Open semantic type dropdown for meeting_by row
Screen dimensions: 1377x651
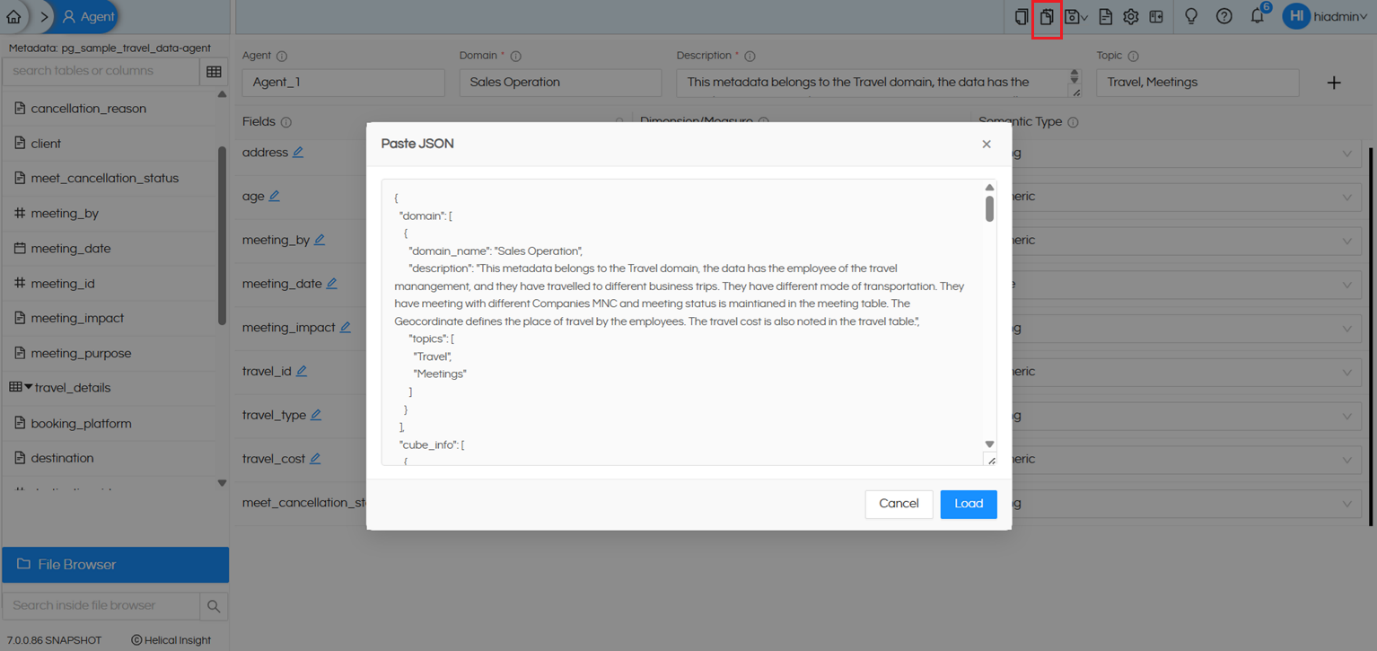pyautogui.click(x=1346, y=241)
